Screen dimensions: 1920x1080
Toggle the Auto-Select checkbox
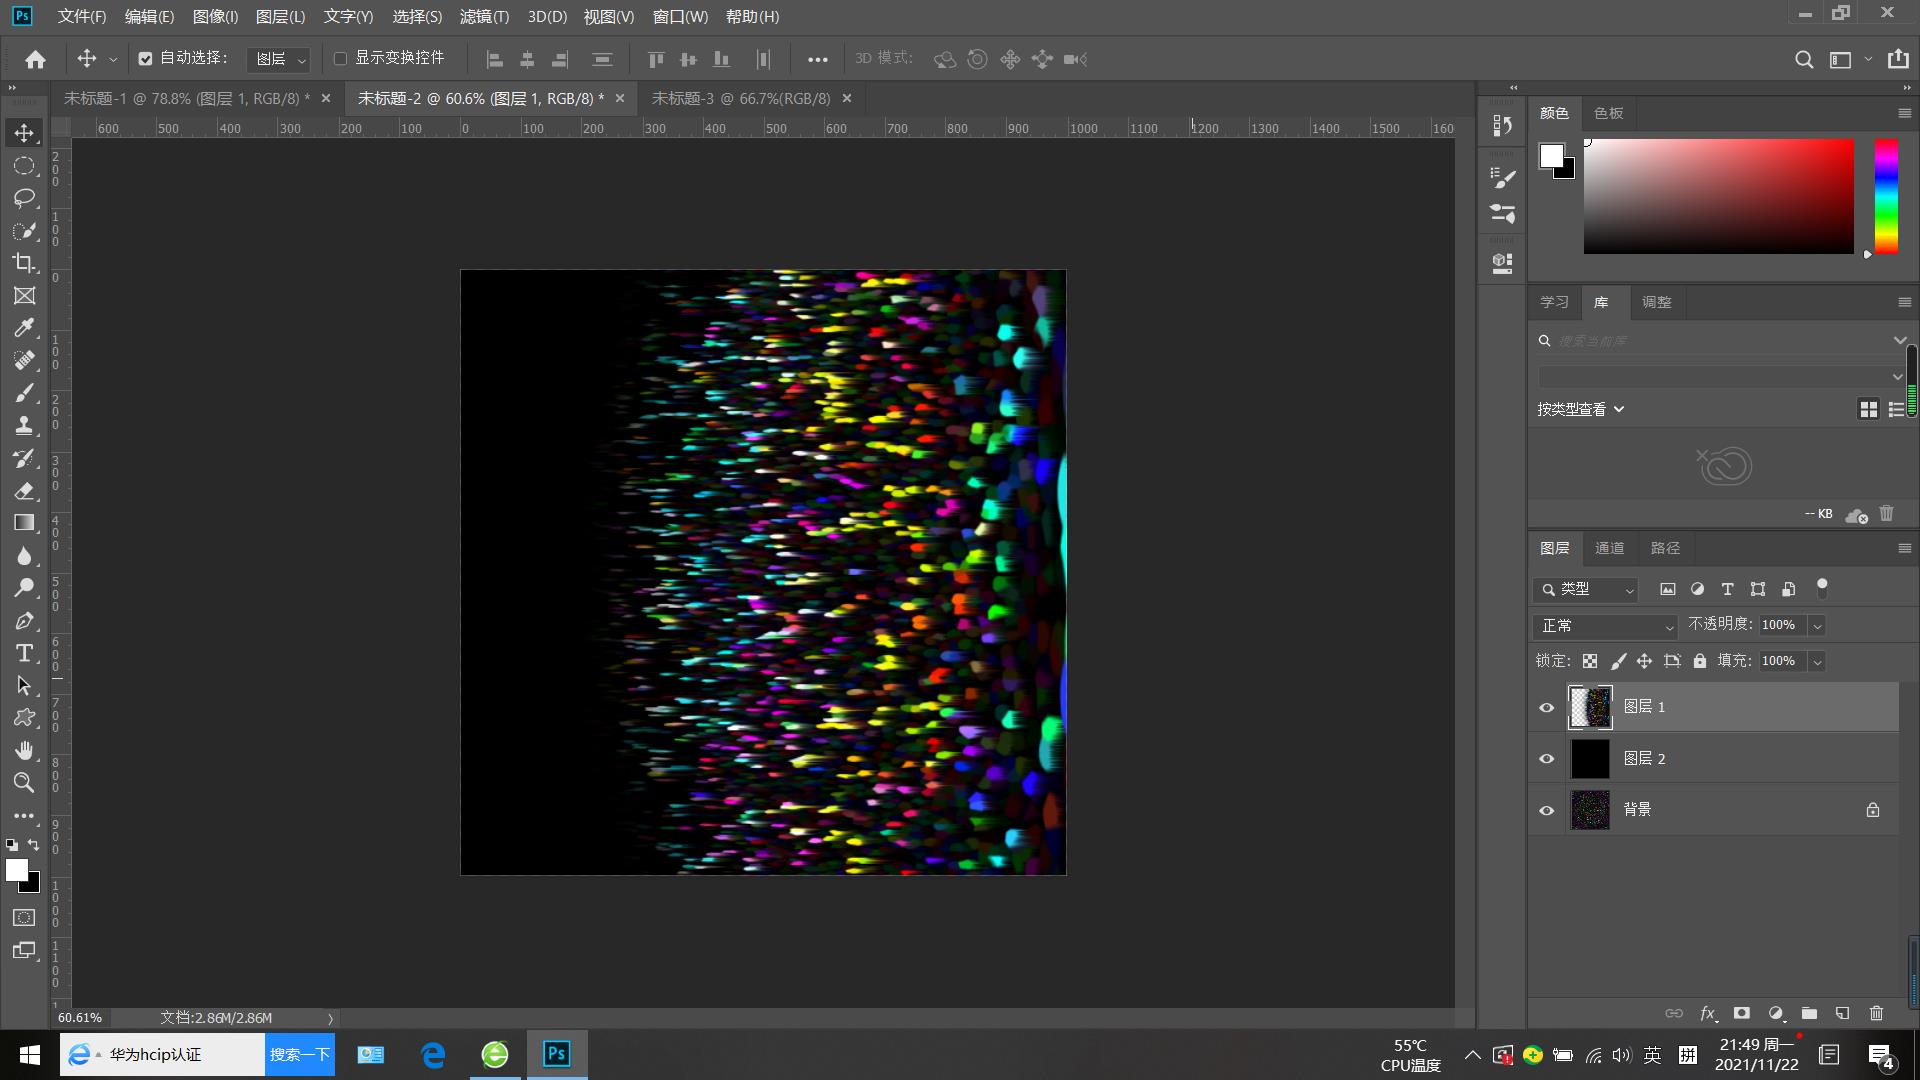(145, 59)
